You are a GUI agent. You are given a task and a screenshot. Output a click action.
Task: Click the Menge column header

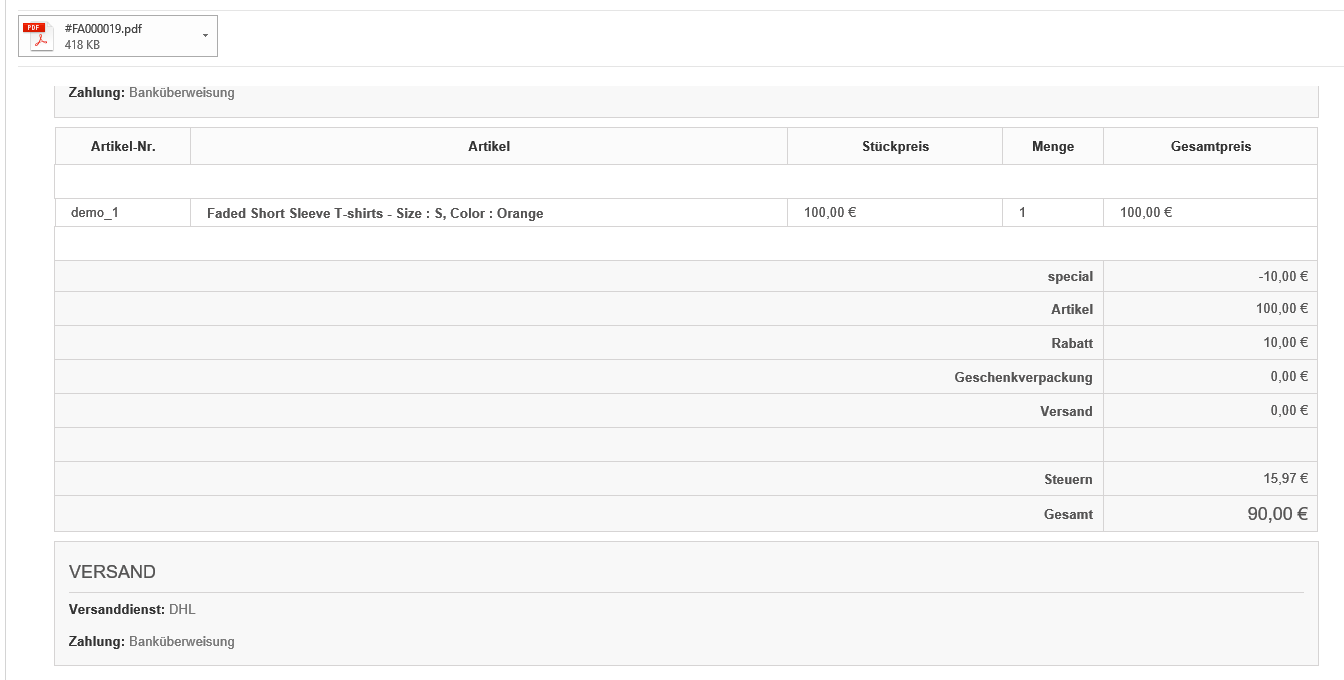(x=1053, y=146)
